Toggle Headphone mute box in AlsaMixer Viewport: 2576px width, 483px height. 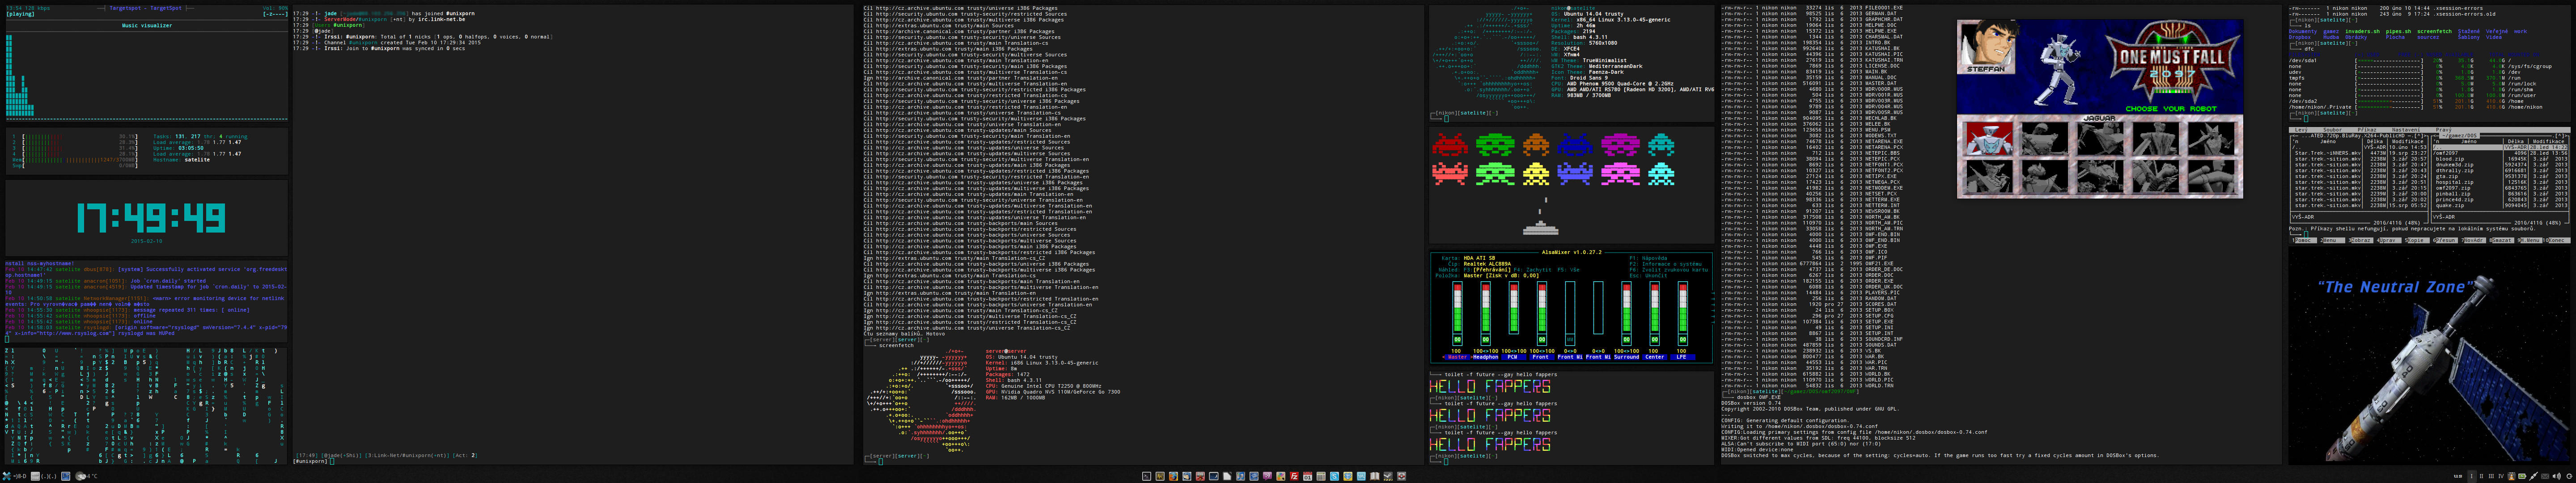tap(1486, 340)
